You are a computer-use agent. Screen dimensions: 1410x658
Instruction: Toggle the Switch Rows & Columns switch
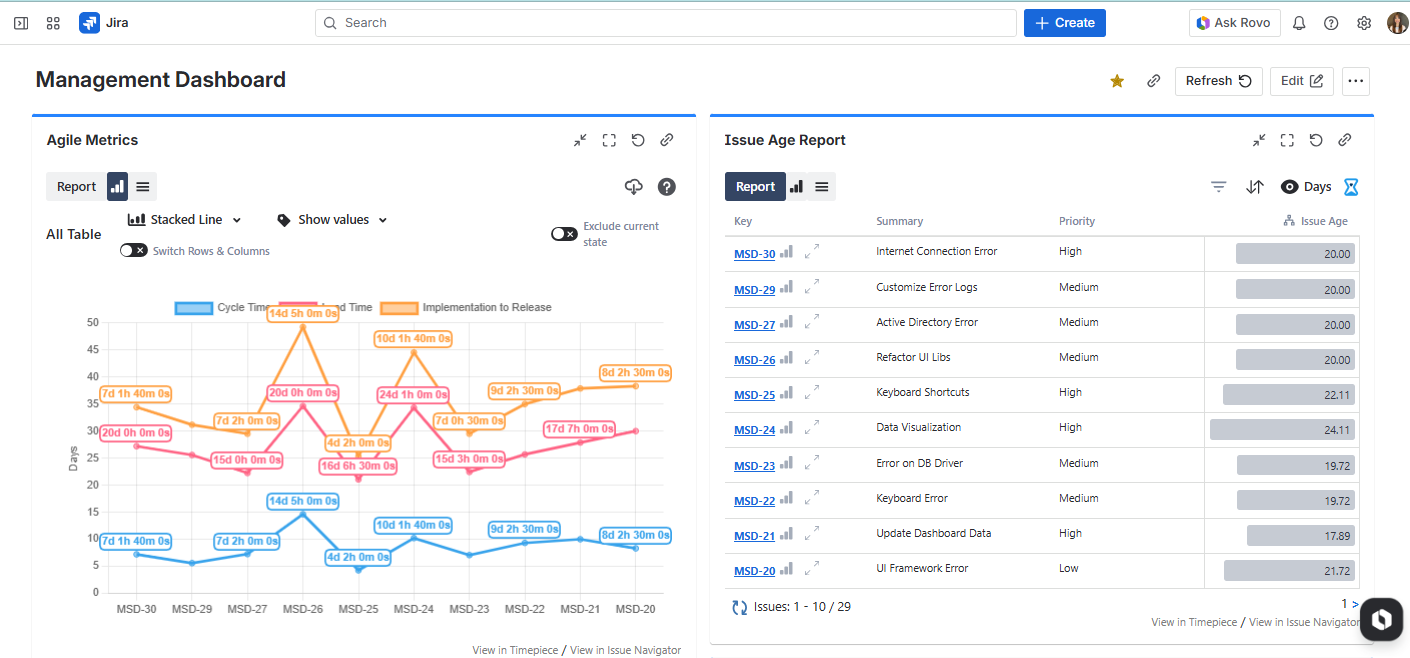tap(134, 251)
